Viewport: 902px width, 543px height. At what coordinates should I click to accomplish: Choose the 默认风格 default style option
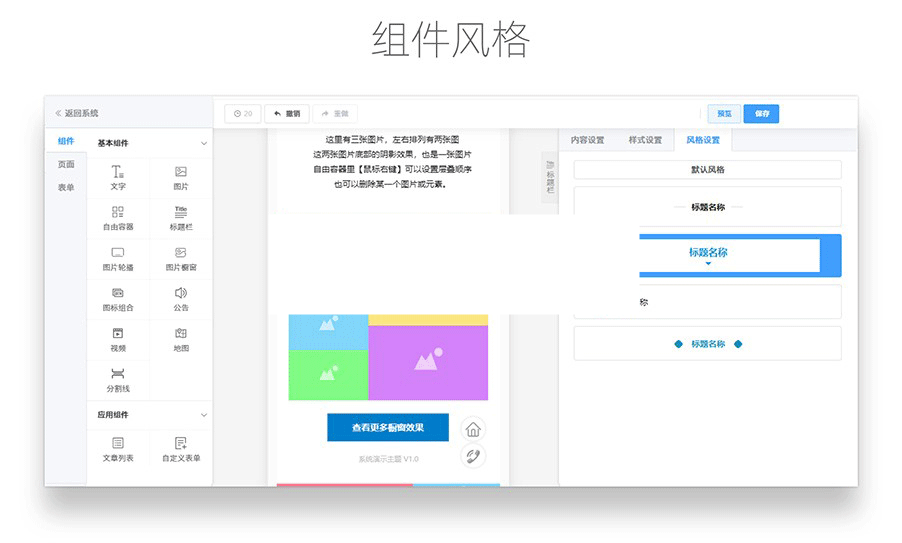click(x=707, y=170)
